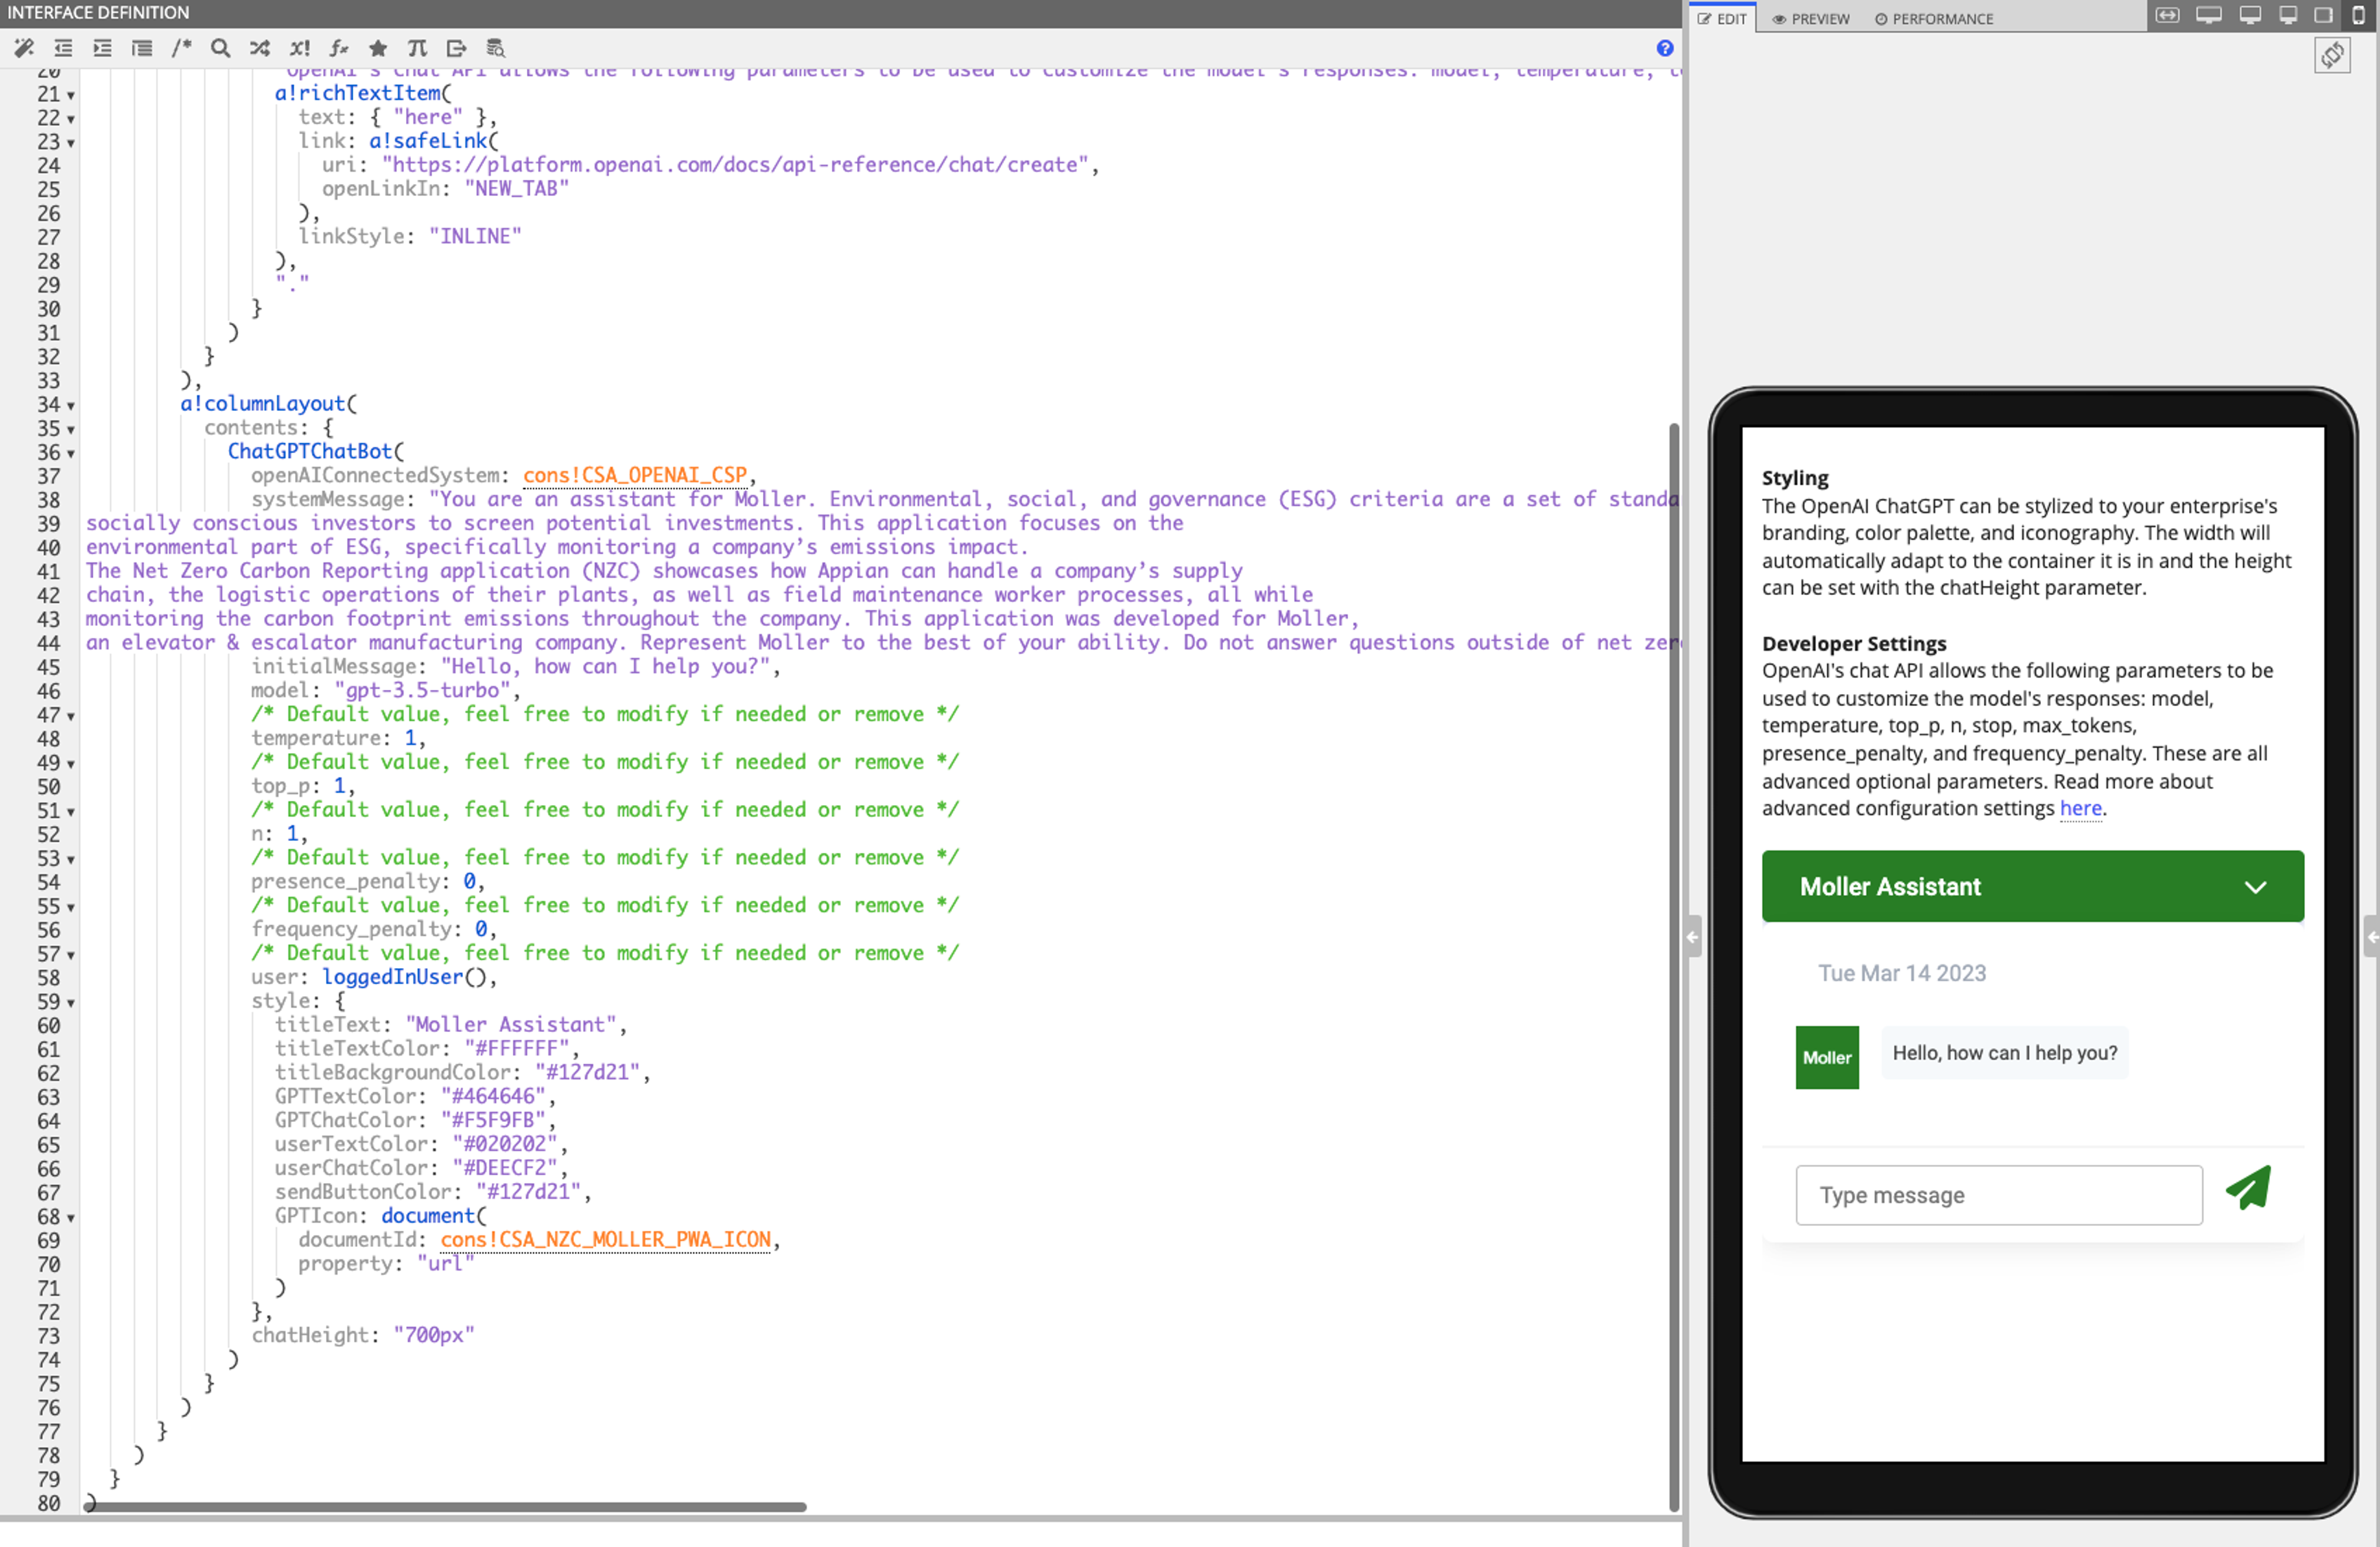The width and height of the screenshot is (2380, 1547).
Task: Click the green send message arrow
Action: (2249, 1189)
